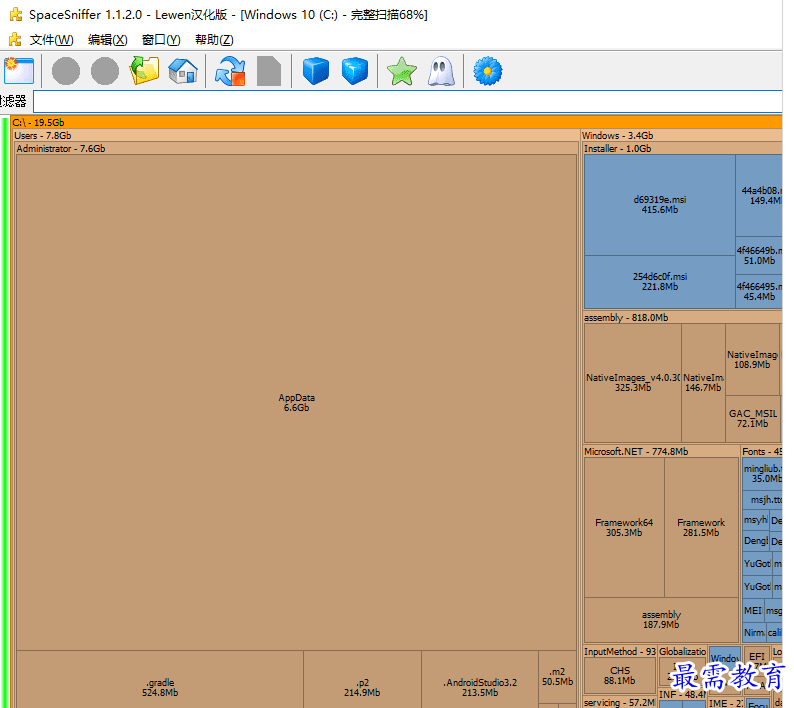Select the 44a4b08 149.4Mb file block
The image size is (794, 708).
(x=759, y=195)
